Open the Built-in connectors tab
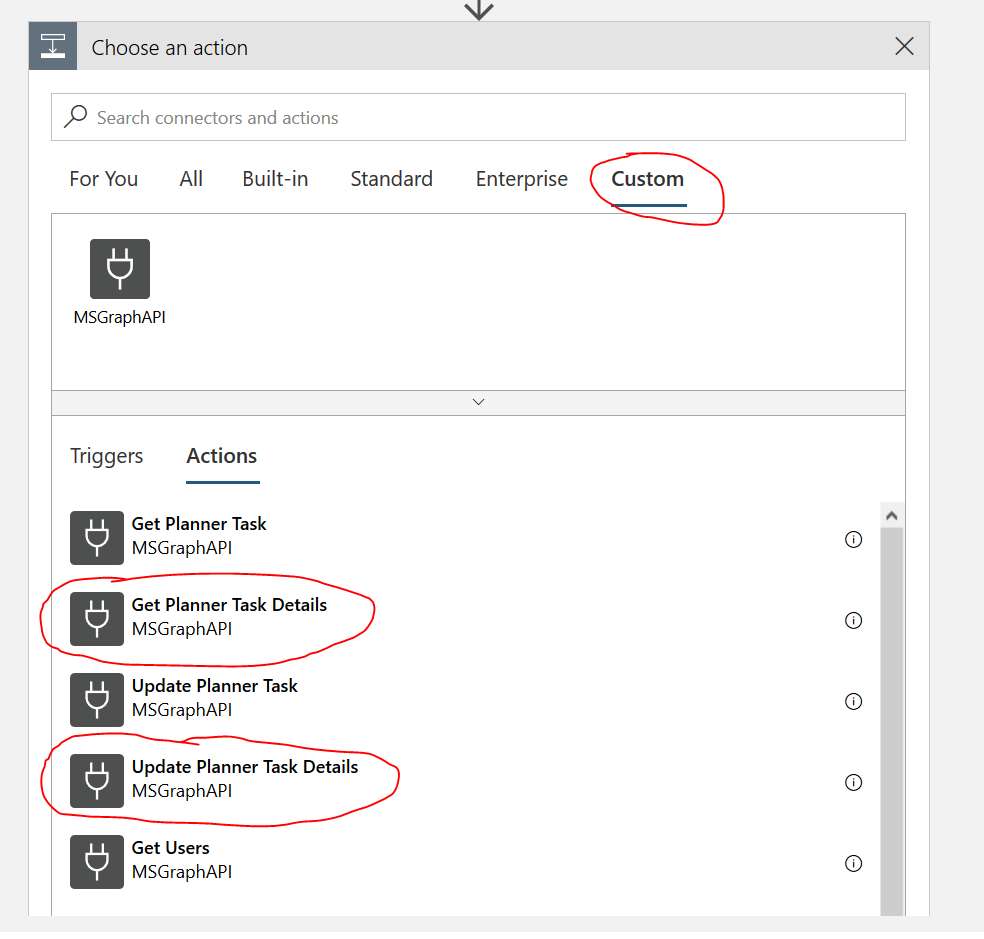 pyautogui.click(x=275, y=180)
